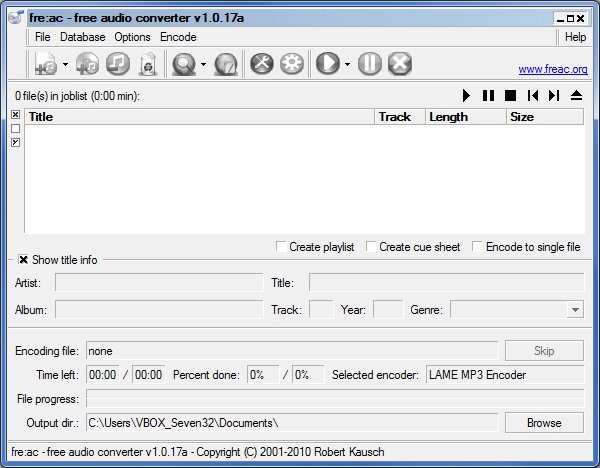Expand the Genre dropdown
The height and width of the screenshot is (468, 600).
(x=575, y=309)
